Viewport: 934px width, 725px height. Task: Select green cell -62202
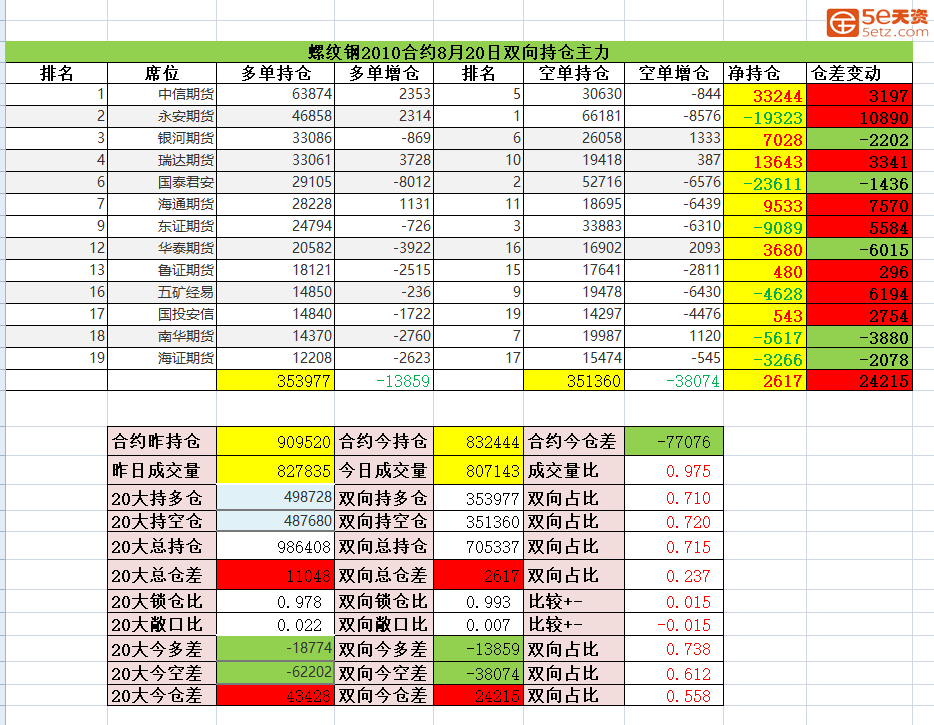(x=275, y=673)
